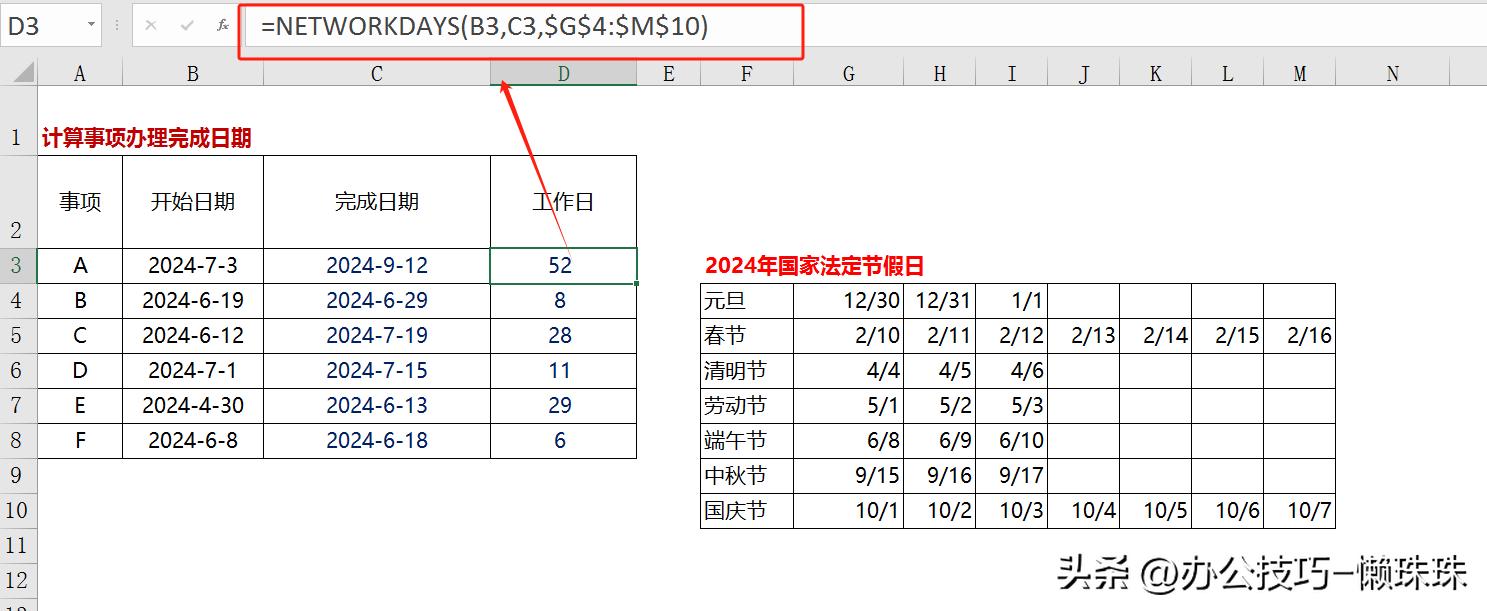Select the 国庆节 label cell
Screen dimensions: 1487x611
pyautogui.click(x=746, y=511)
